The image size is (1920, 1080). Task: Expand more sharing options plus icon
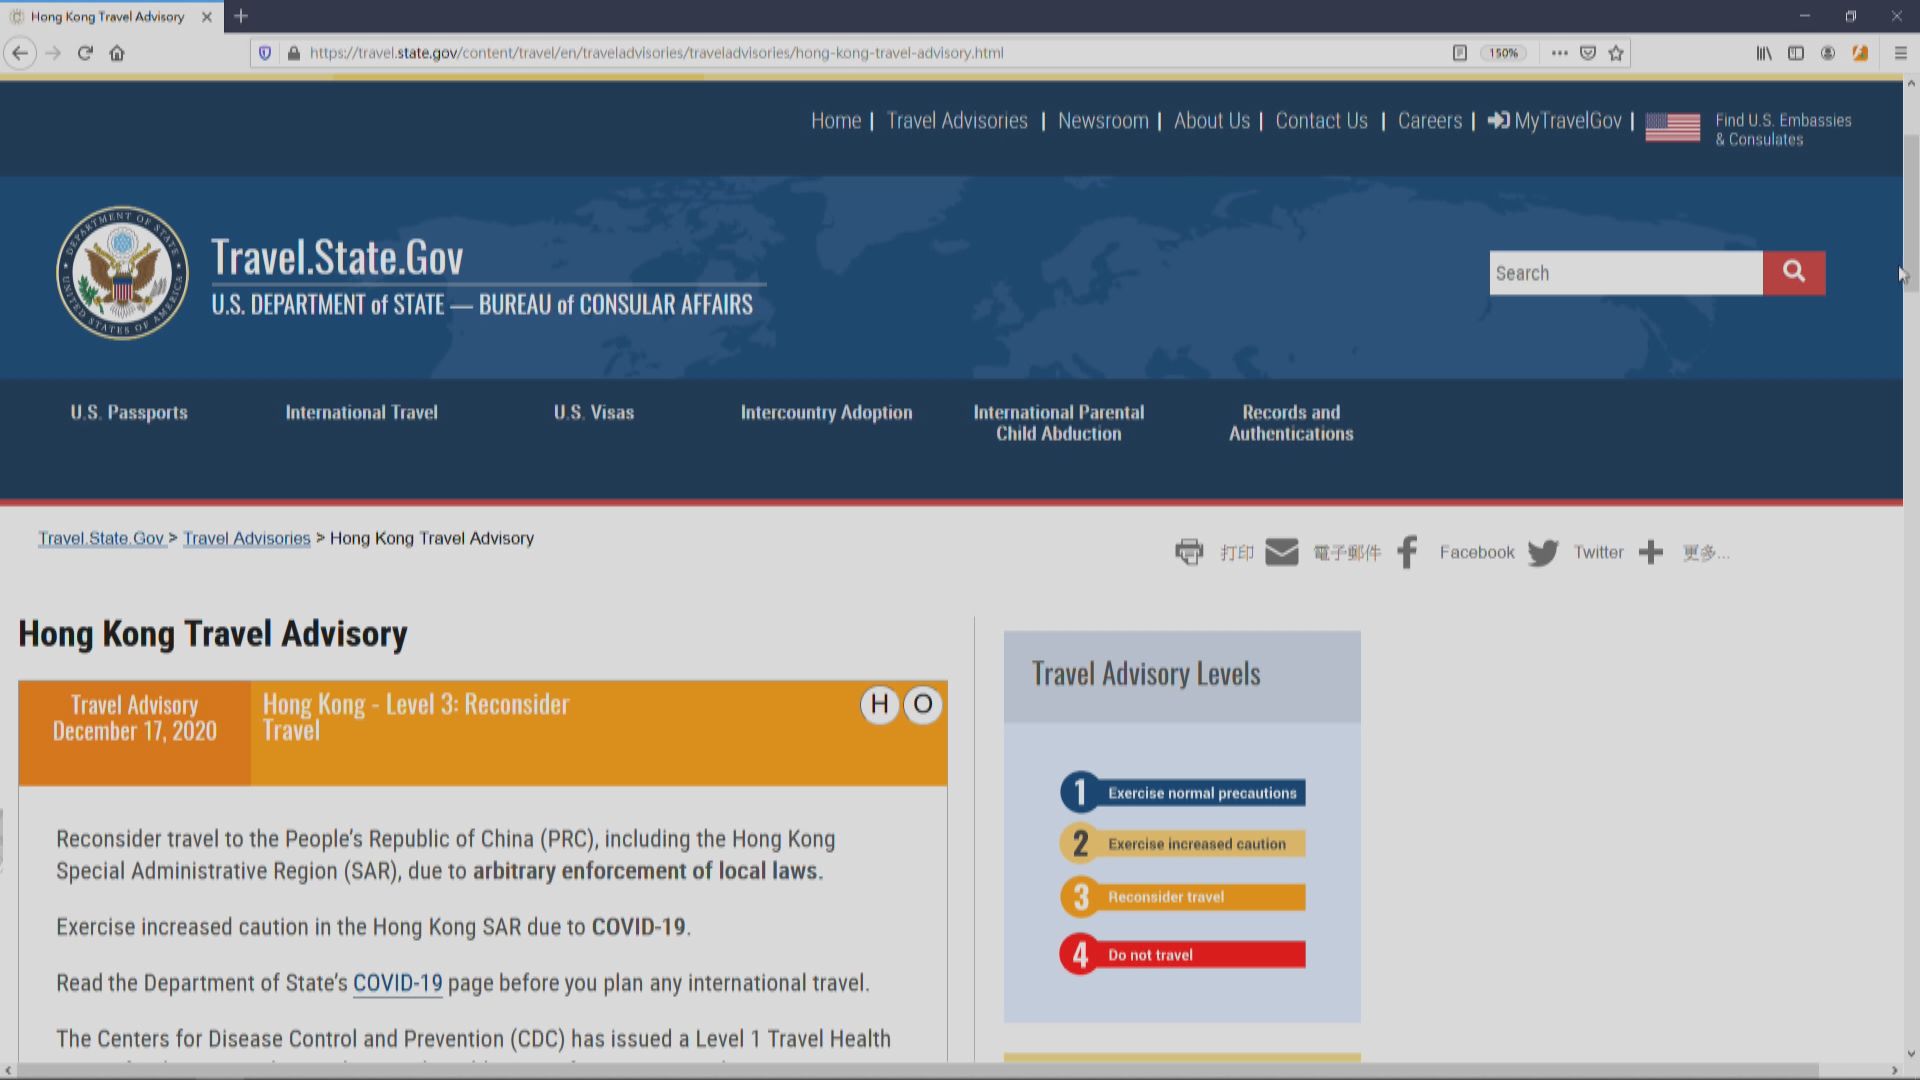(x=1651, y=552)
